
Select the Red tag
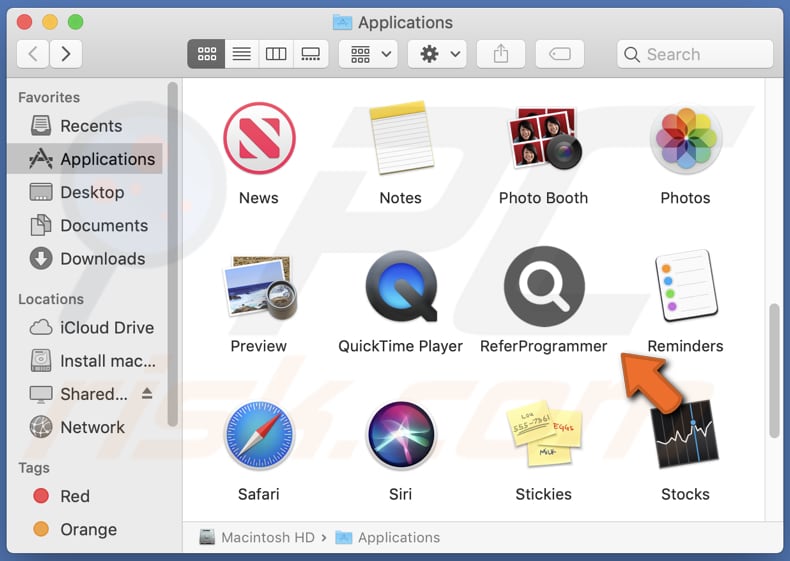click(85, 496)
